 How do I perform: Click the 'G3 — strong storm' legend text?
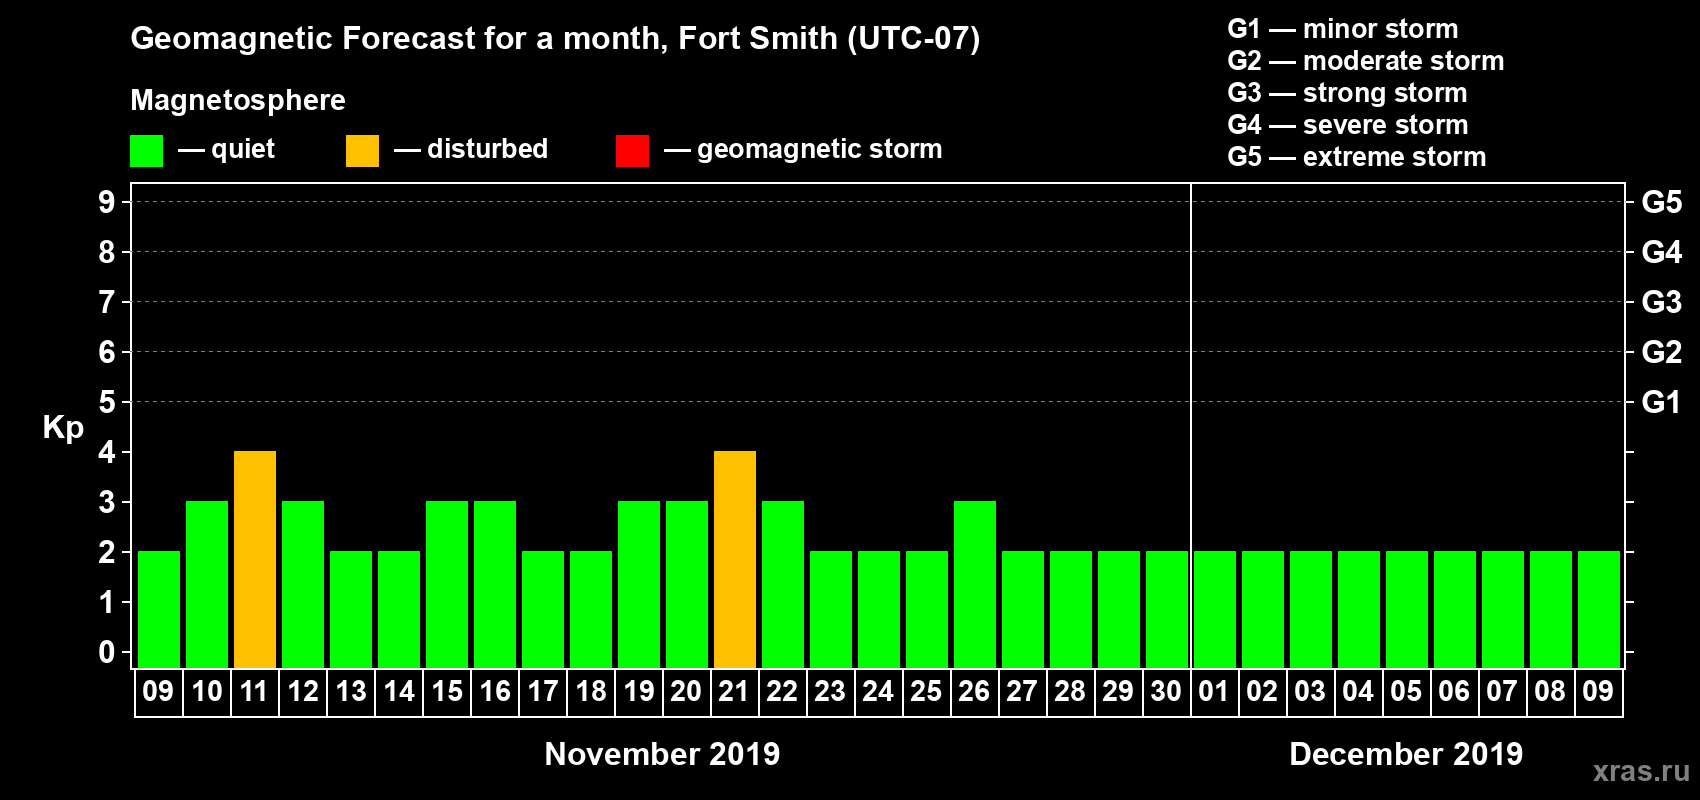point(1347,93)
